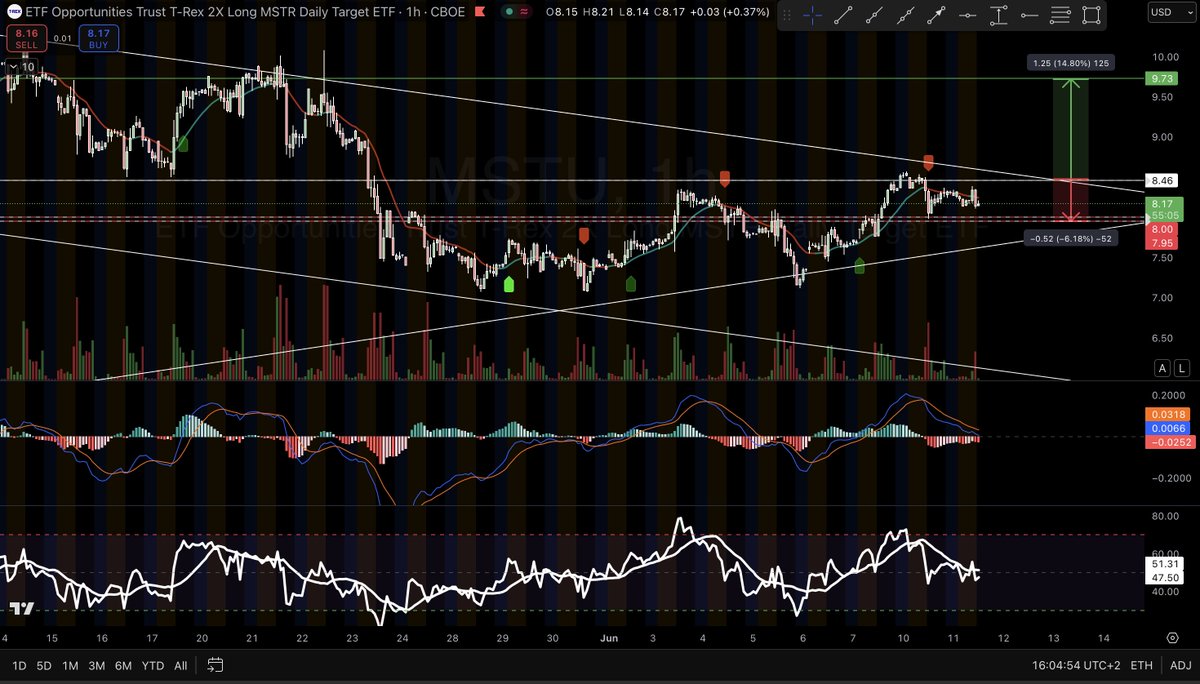Select the arrow line drawing tool
Image resolution: width=1200 pixels, height=684 pixels.
coord(937,15)
